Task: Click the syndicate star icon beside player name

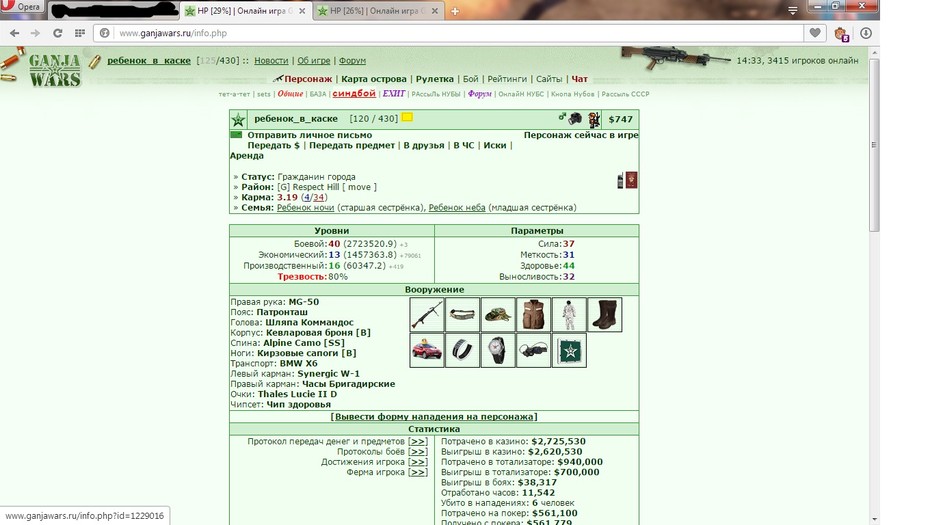Action: click(238, 120)
